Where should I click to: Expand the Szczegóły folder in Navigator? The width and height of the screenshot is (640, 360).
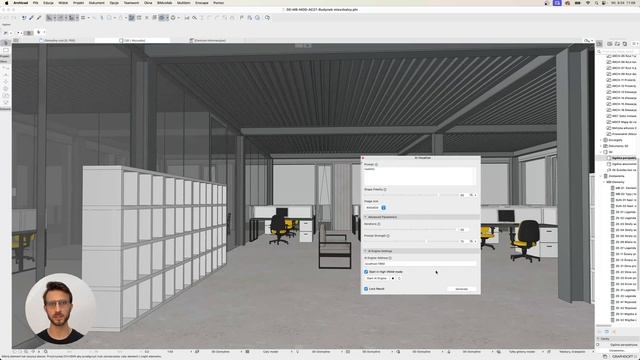coord(601,140)
